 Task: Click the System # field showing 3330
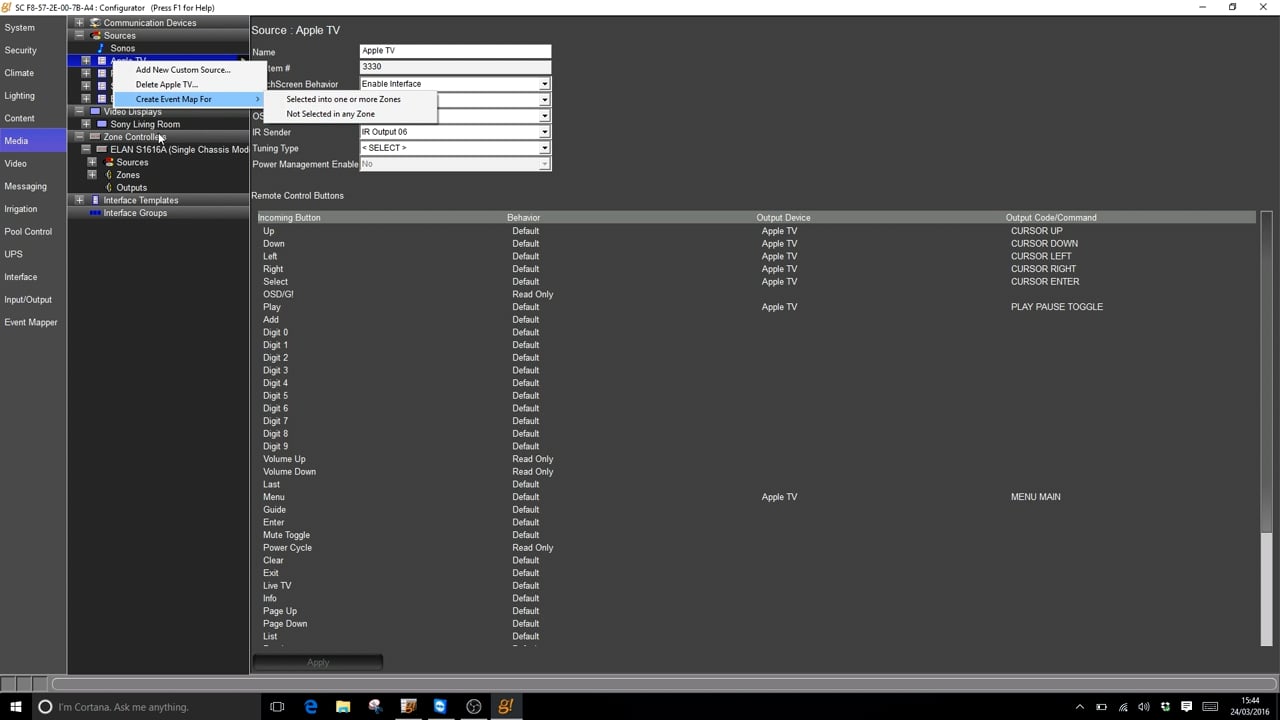coord(455,67)
